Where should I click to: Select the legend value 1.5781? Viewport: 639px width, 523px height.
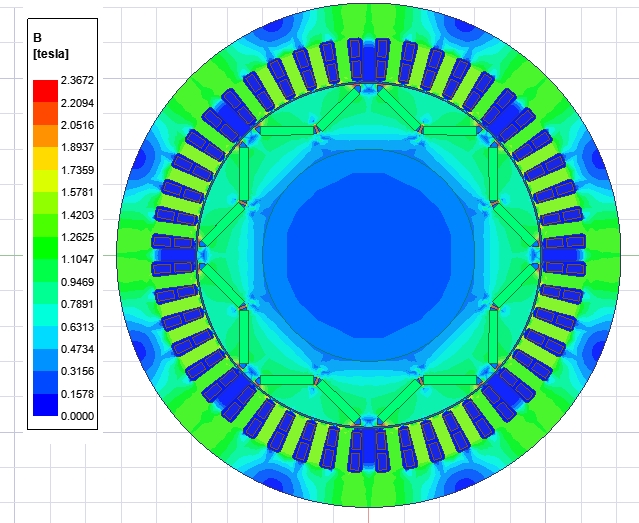click(x=77, y=192)
